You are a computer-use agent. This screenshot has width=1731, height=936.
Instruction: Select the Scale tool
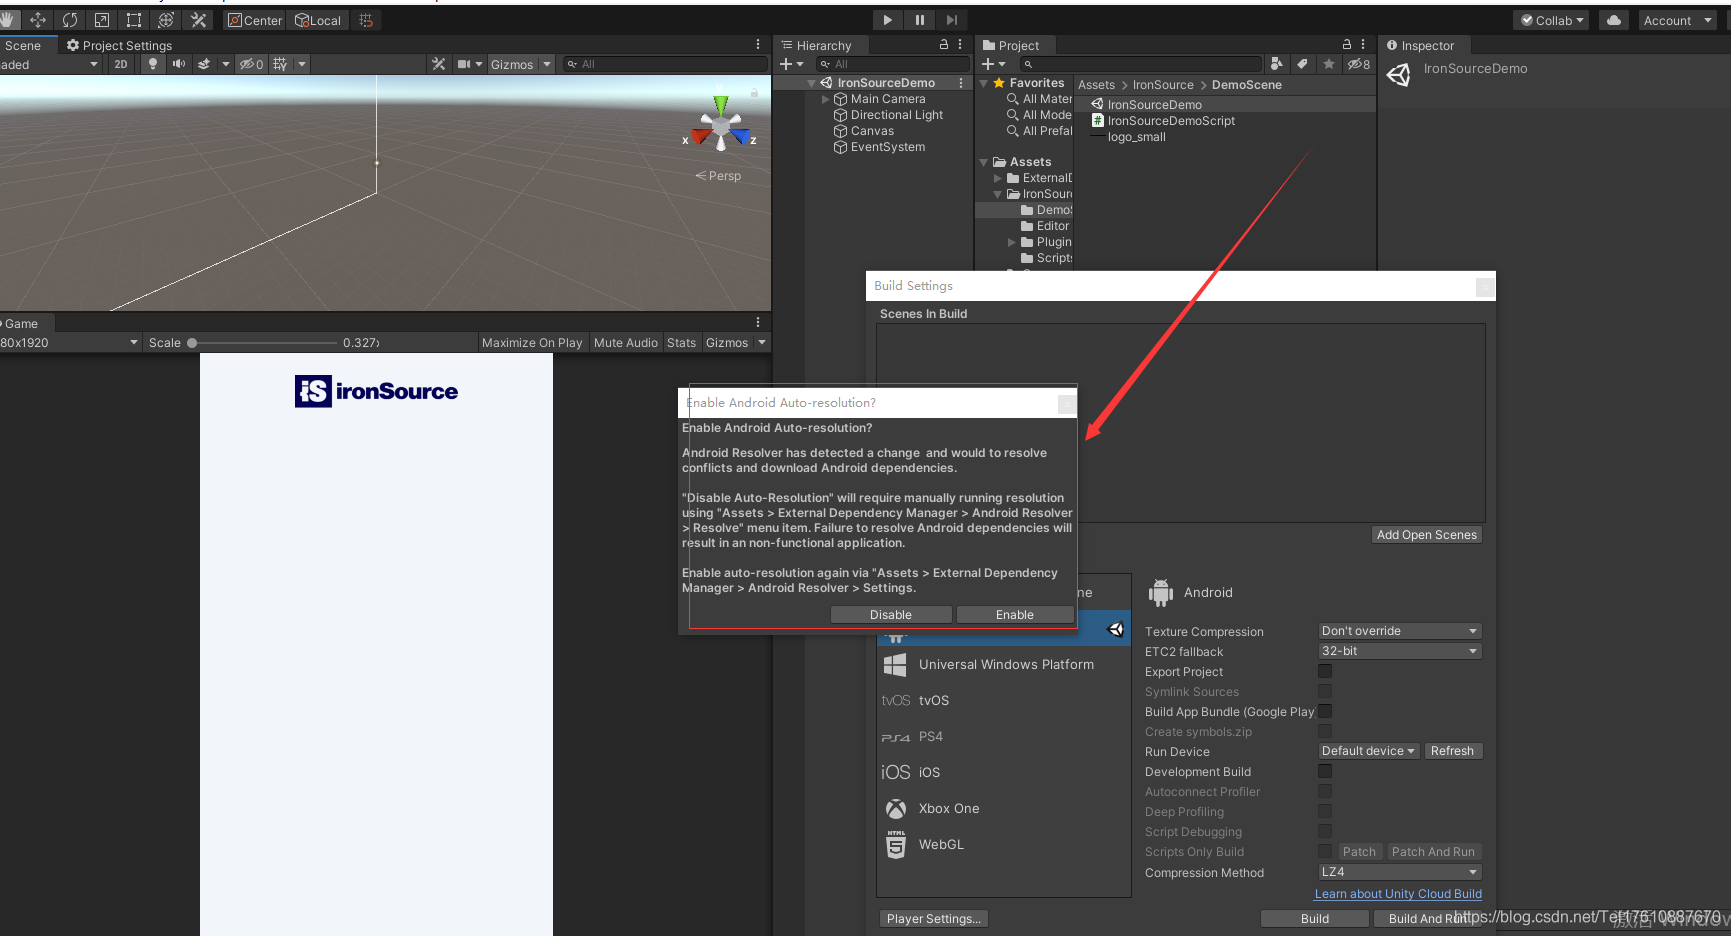coord(102,20)
